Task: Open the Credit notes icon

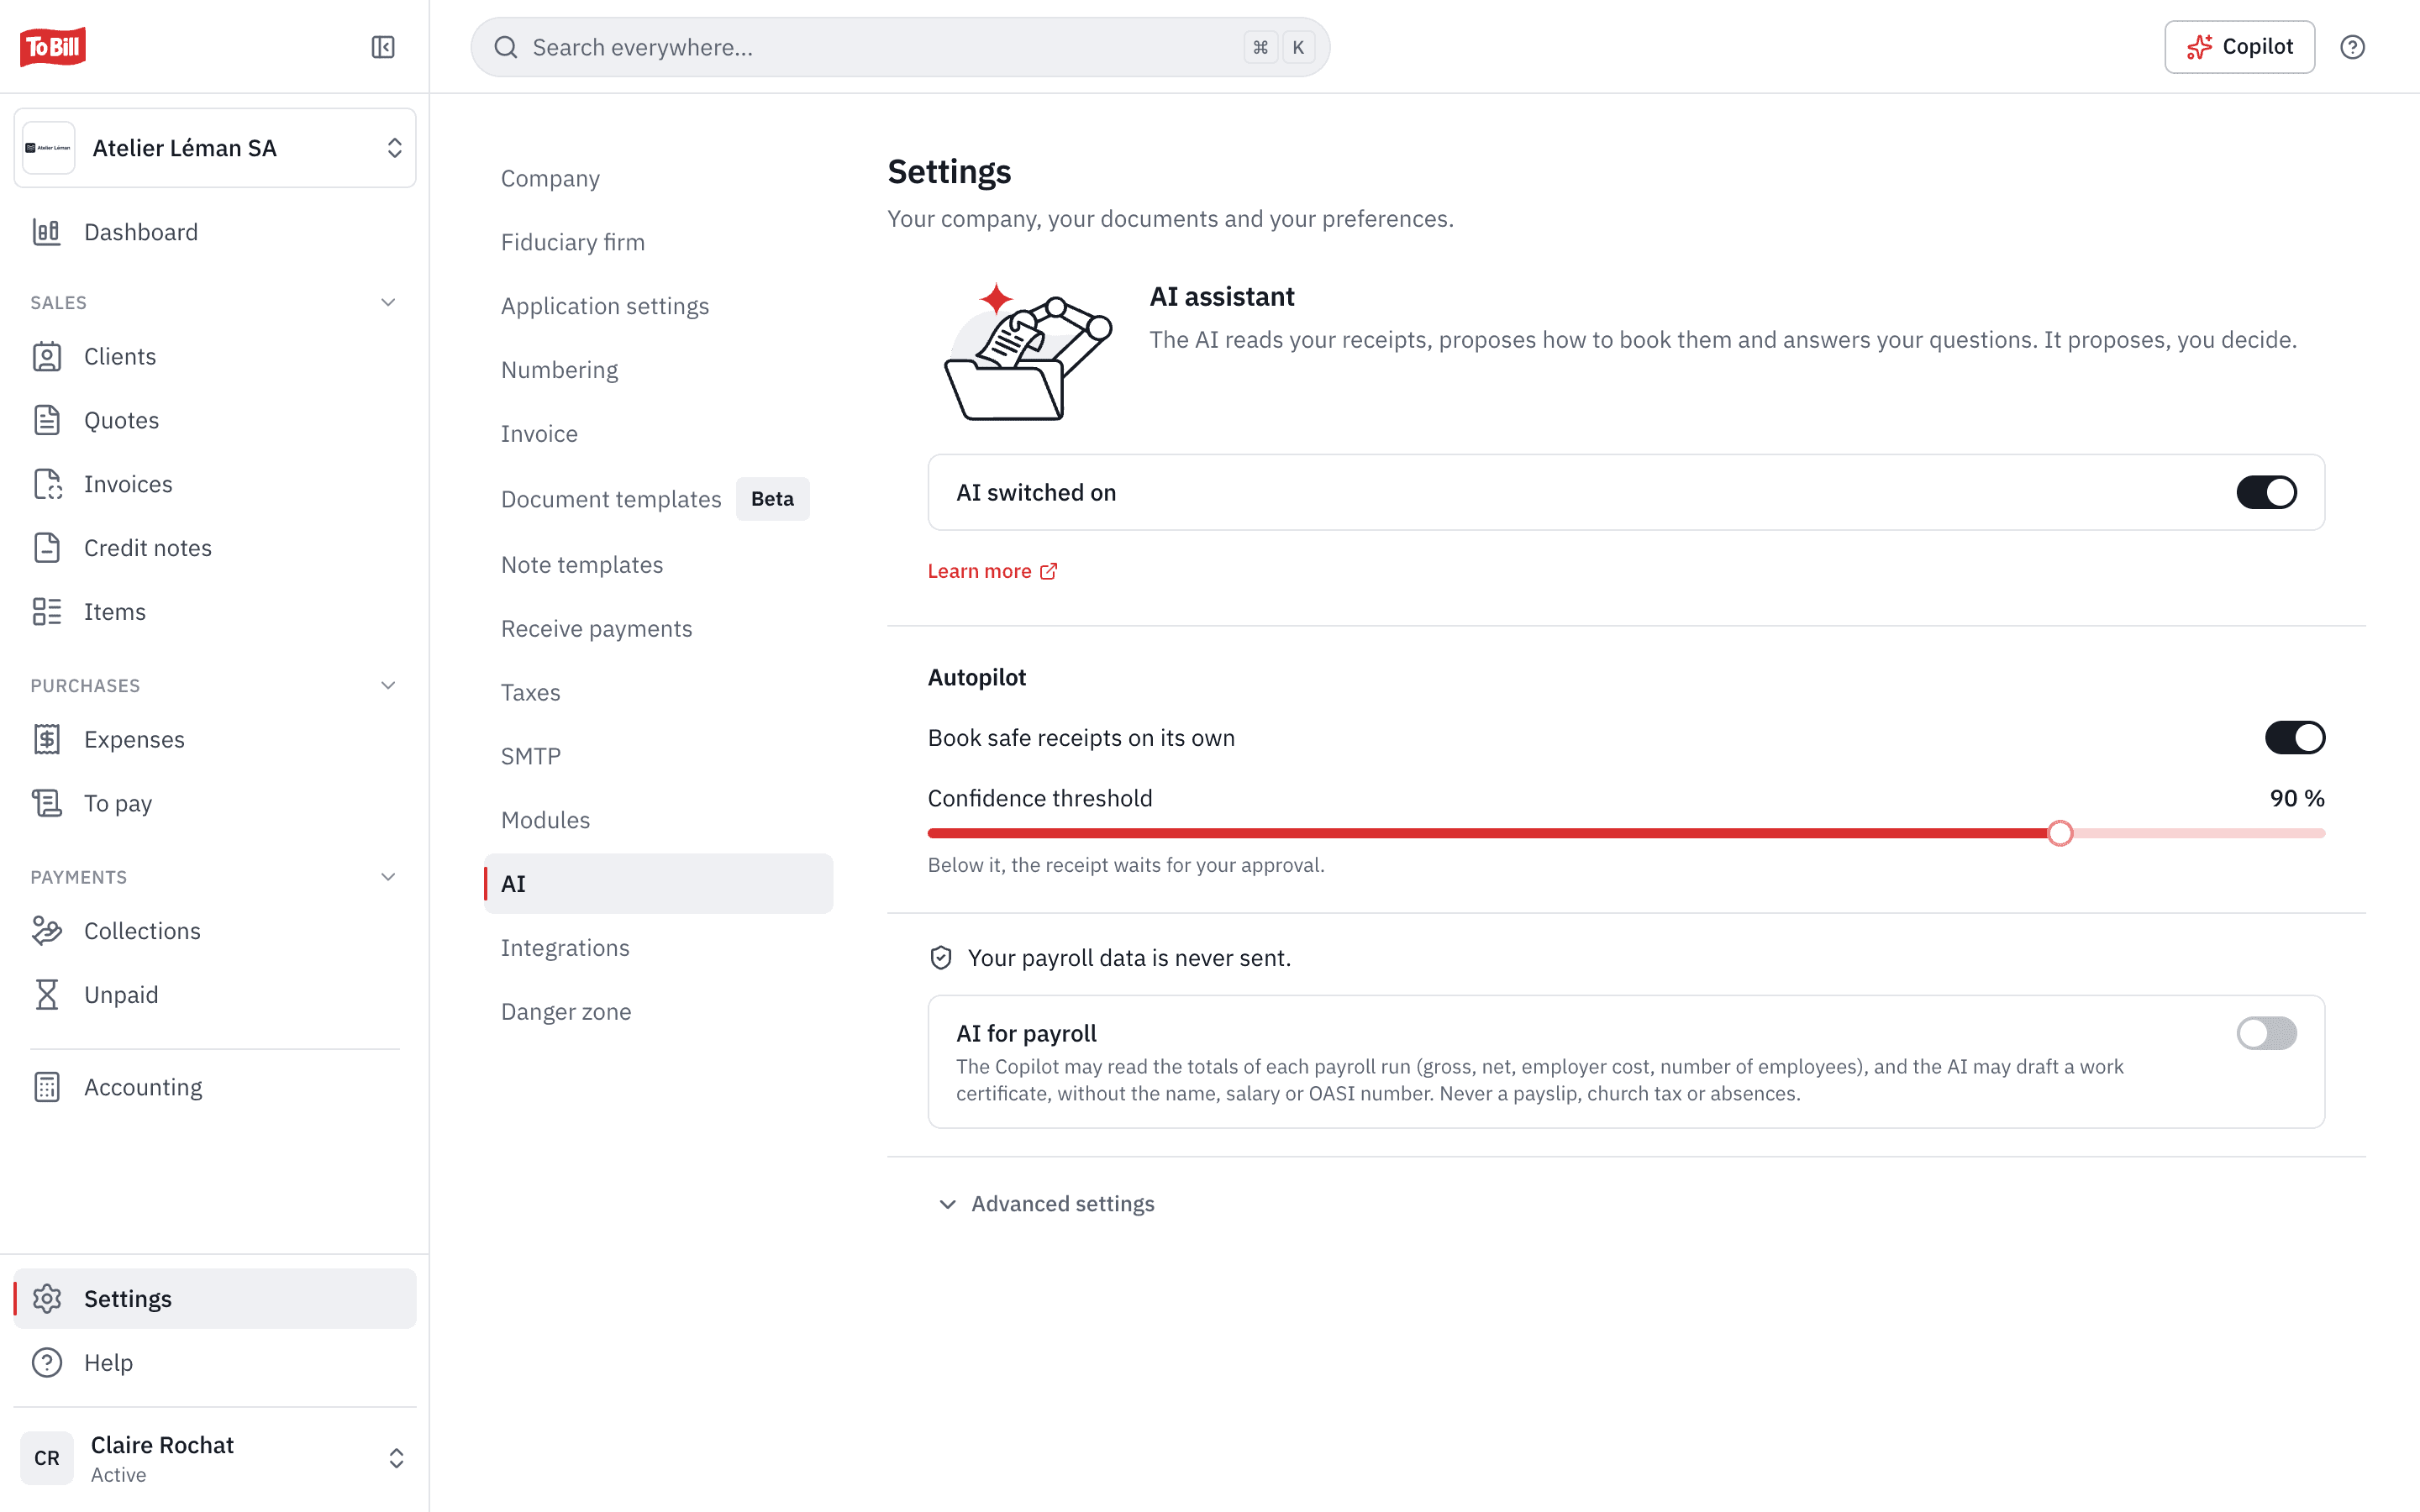Action: (x=47, y=548)
